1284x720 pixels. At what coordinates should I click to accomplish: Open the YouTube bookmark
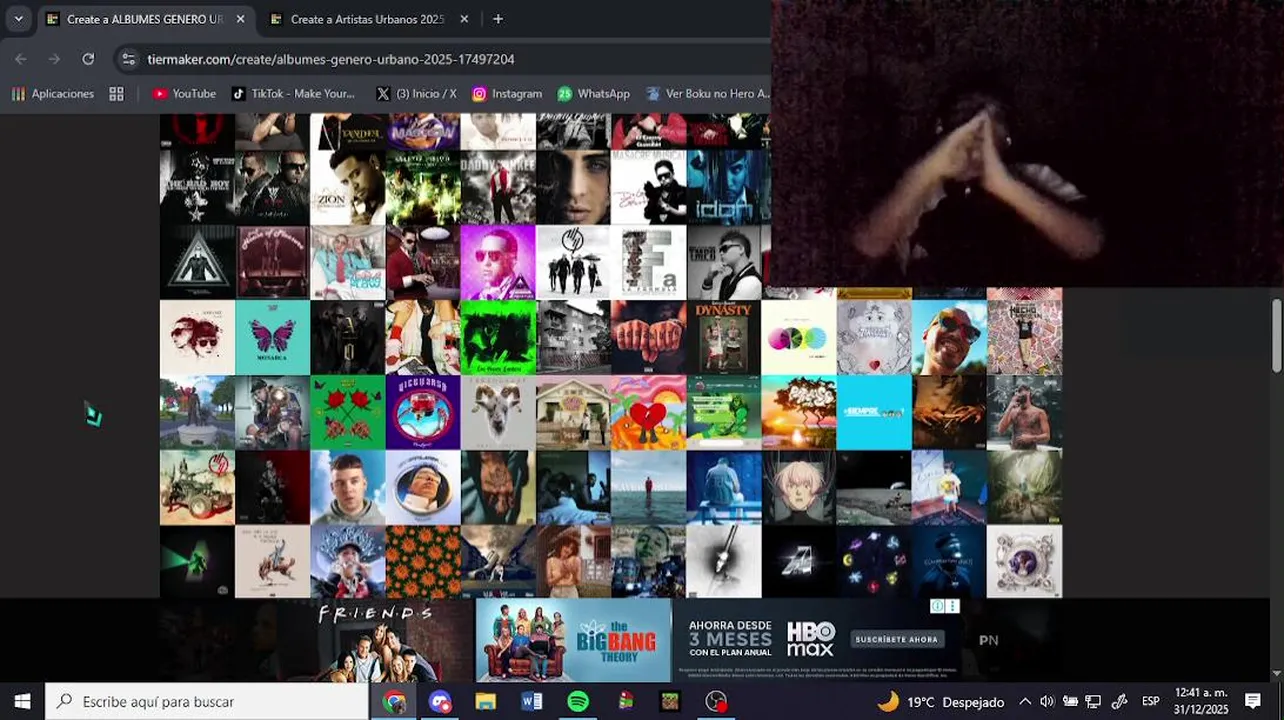tap(184, 93)
